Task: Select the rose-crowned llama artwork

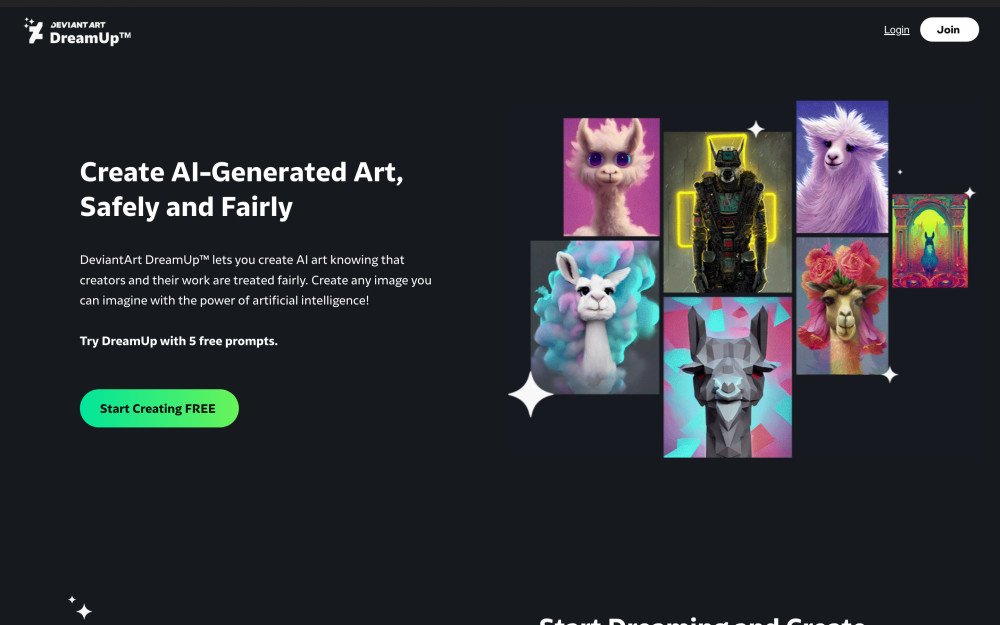Action: pyautogui.click(x=842, y=305)
